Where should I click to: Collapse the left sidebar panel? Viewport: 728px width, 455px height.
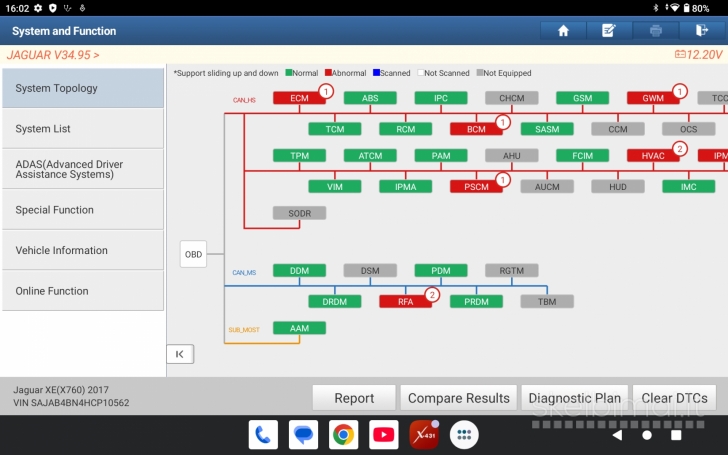pos(180,354)
